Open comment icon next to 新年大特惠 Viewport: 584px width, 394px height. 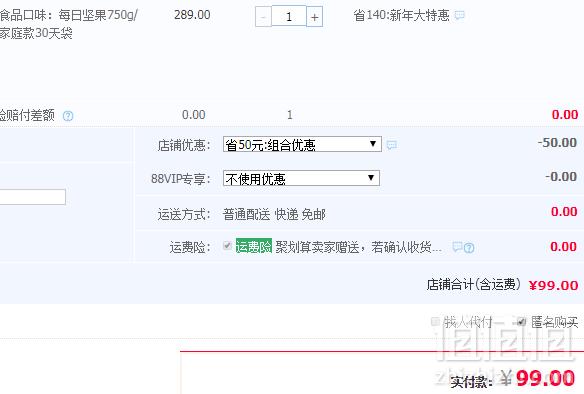click(x=460, y=15)
